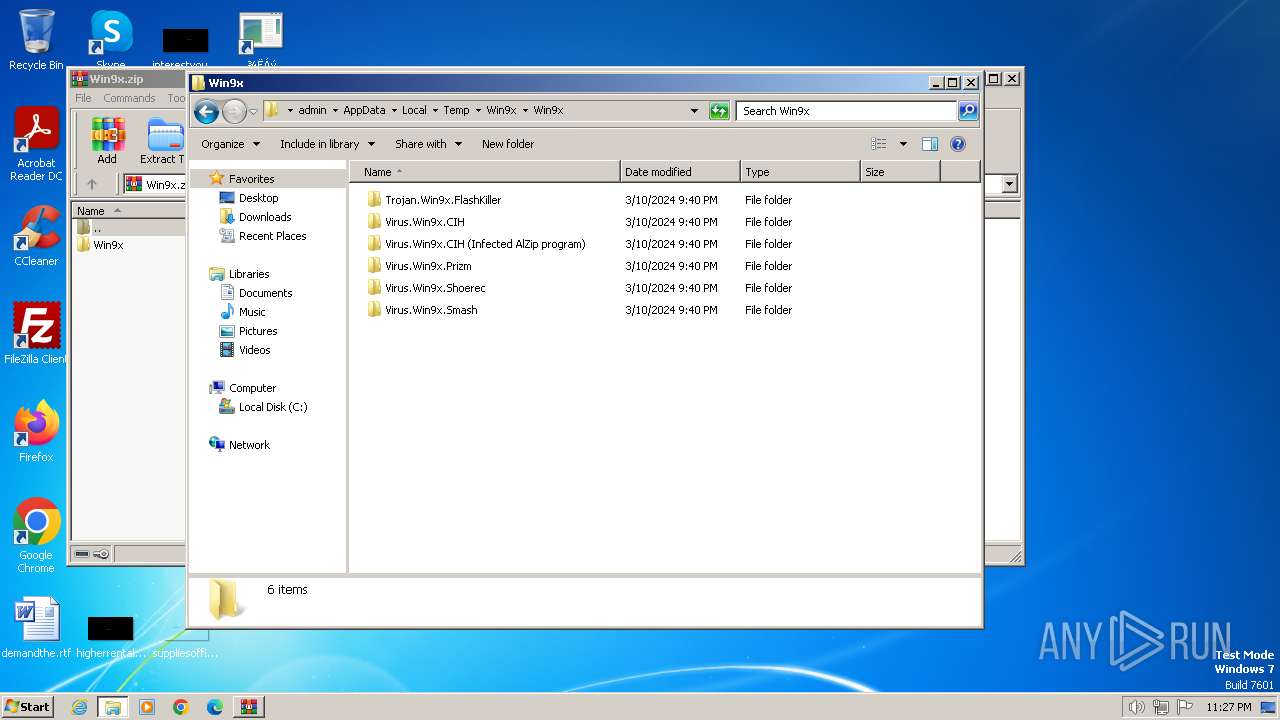Open Firefox desktop shortcut
This screenshot has width=1280, height=720.
[36, 432]
